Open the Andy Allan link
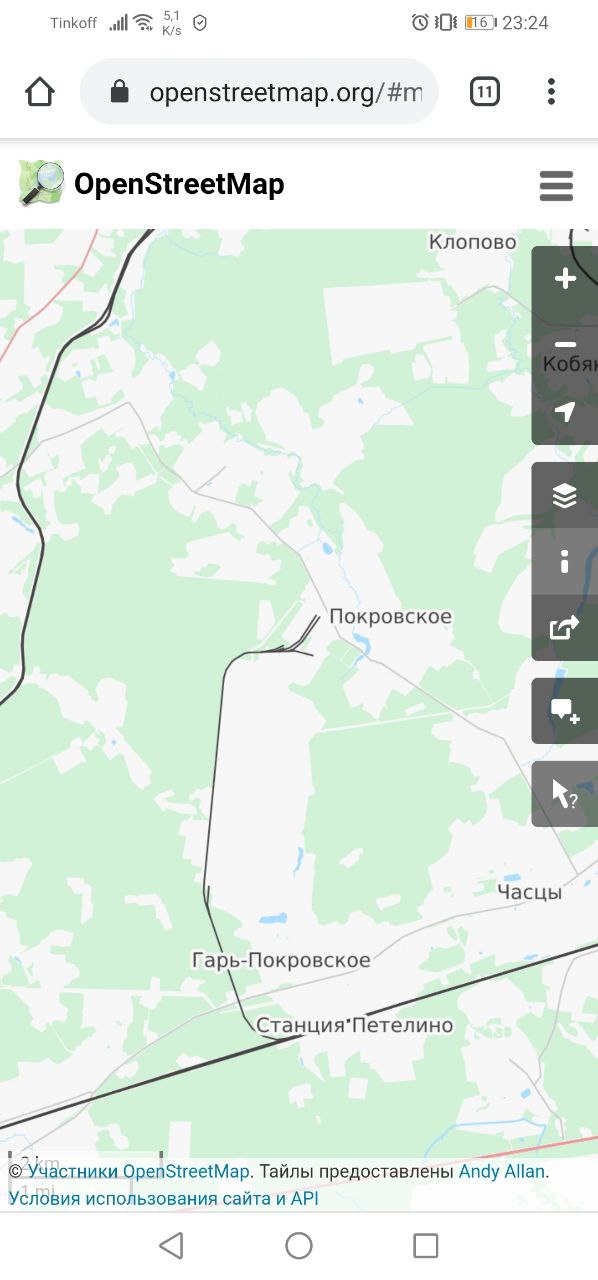 (x=502, y=1171)
